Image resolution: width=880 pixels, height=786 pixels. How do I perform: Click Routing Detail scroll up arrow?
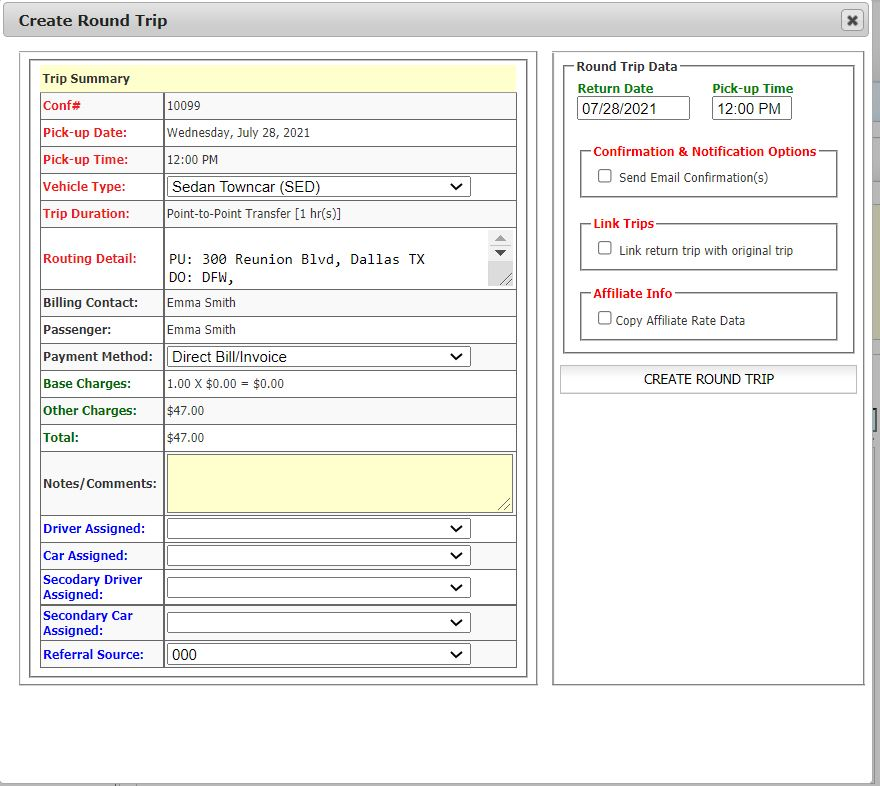(x=500, y=238)
